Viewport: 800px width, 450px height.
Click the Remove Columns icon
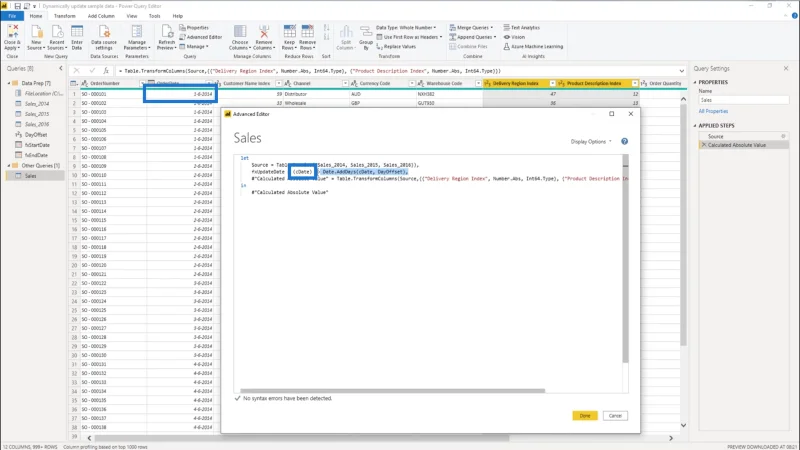click(x=264, y=37)
